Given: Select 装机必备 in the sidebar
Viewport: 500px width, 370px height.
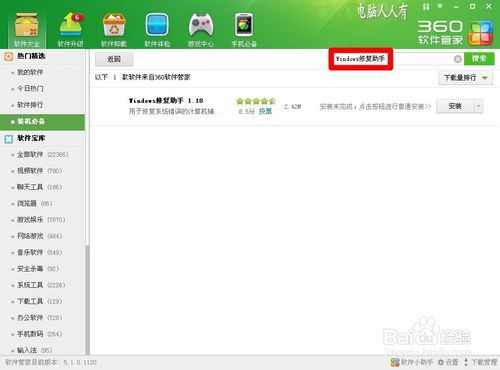Looking at the screenshot, I should pyautogui.click(x=42, y=122).
